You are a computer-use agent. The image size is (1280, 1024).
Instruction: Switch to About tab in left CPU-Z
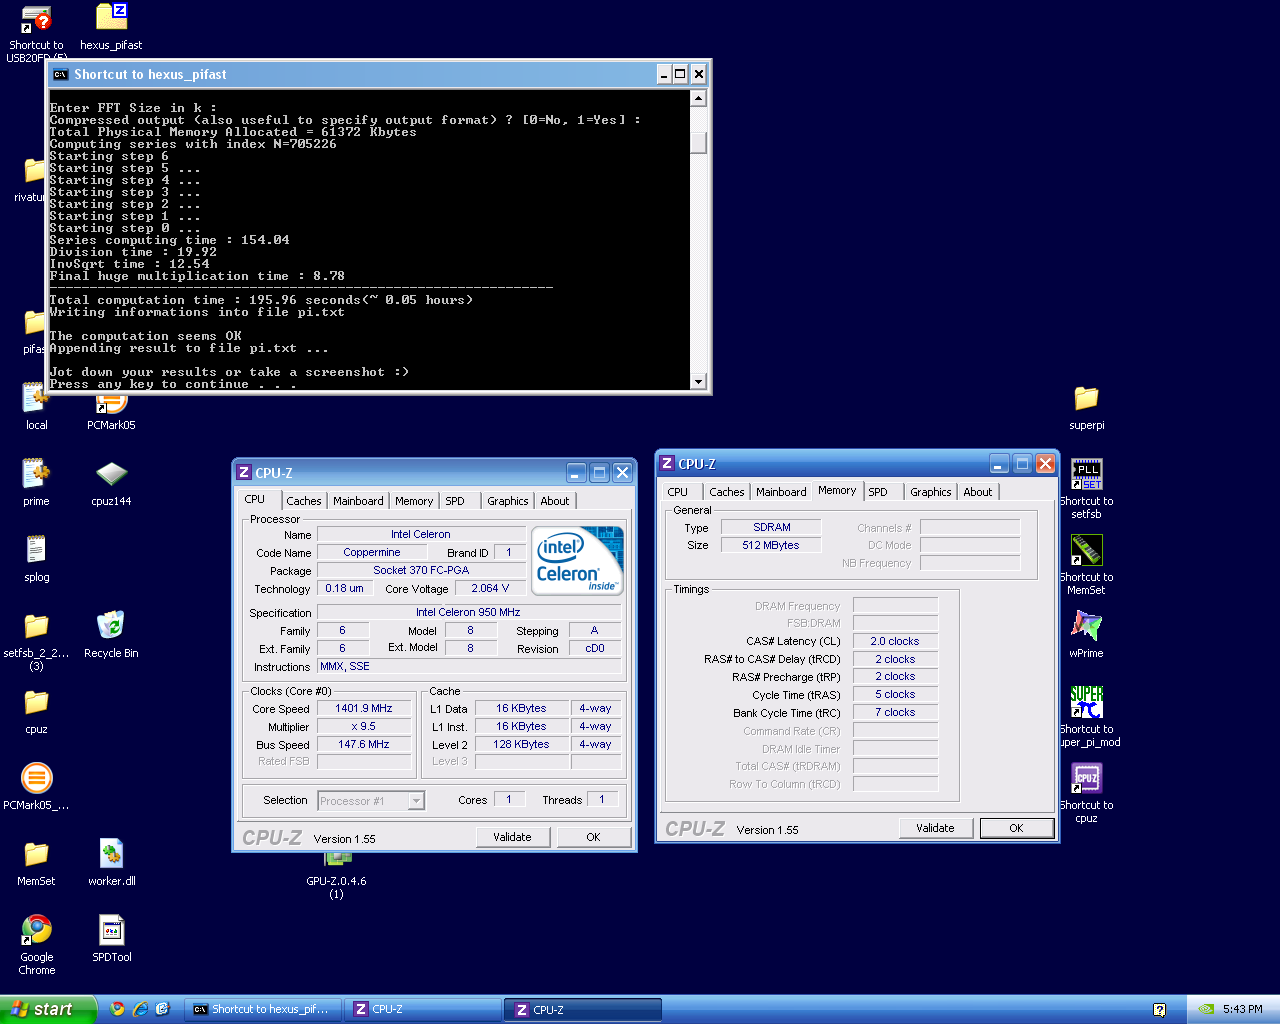click(x=555, y=501)
